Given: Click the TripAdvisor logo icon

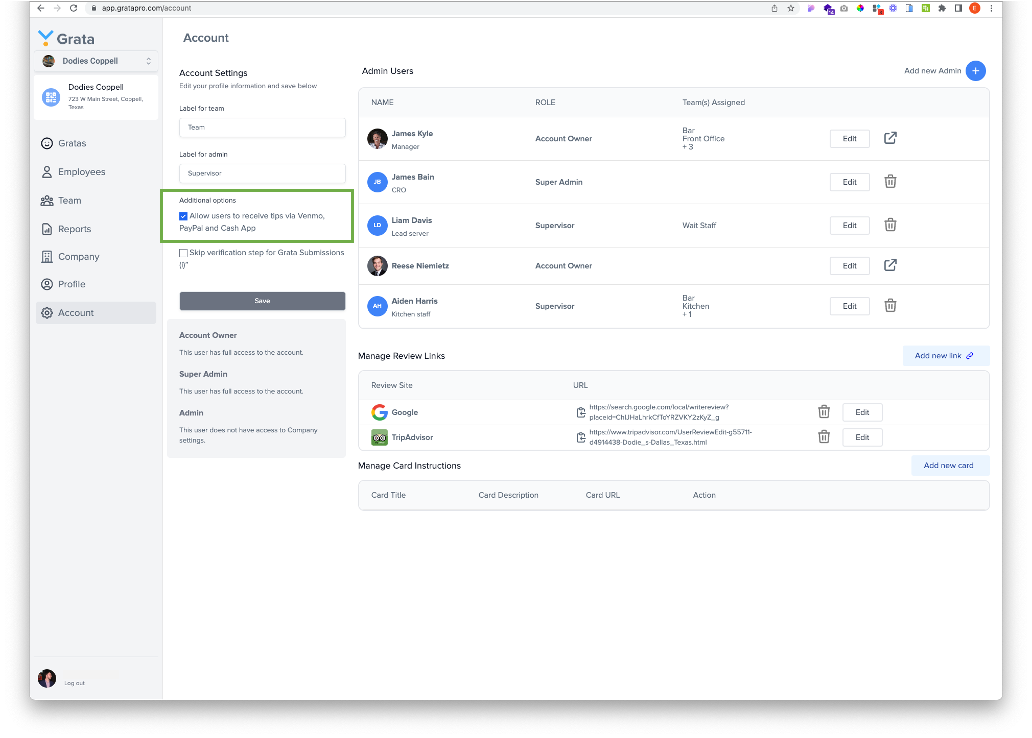Looking at the screenshot, I should click(379, 437).
